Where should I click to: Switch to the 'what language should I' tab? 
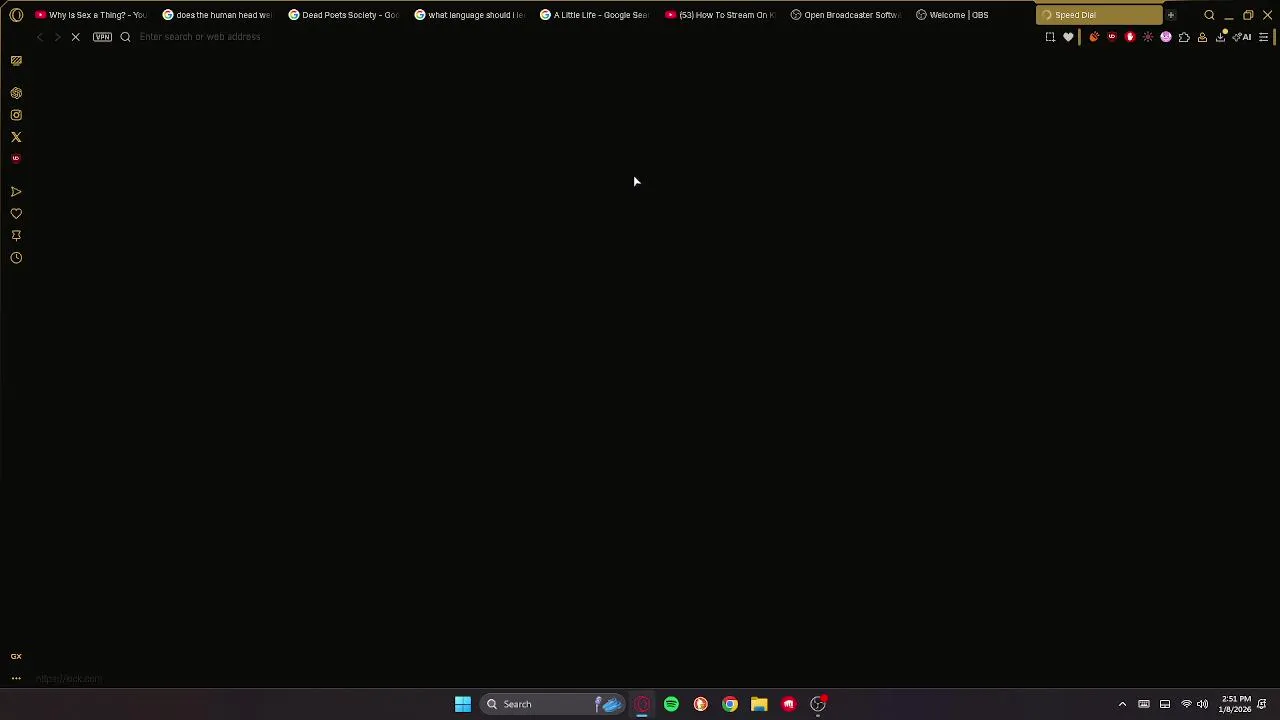pos(469,15)
